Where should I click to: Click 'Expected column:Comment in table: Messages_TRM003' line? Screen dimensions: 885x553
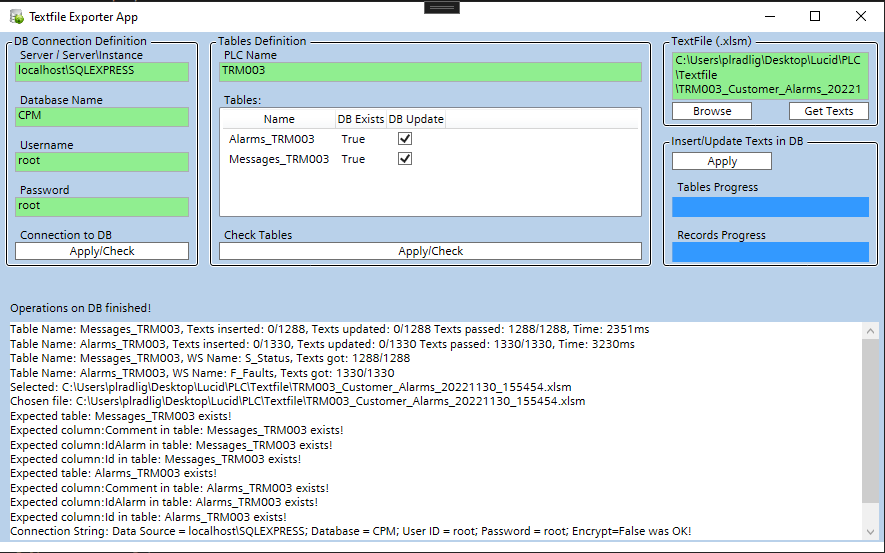(177, 430)
